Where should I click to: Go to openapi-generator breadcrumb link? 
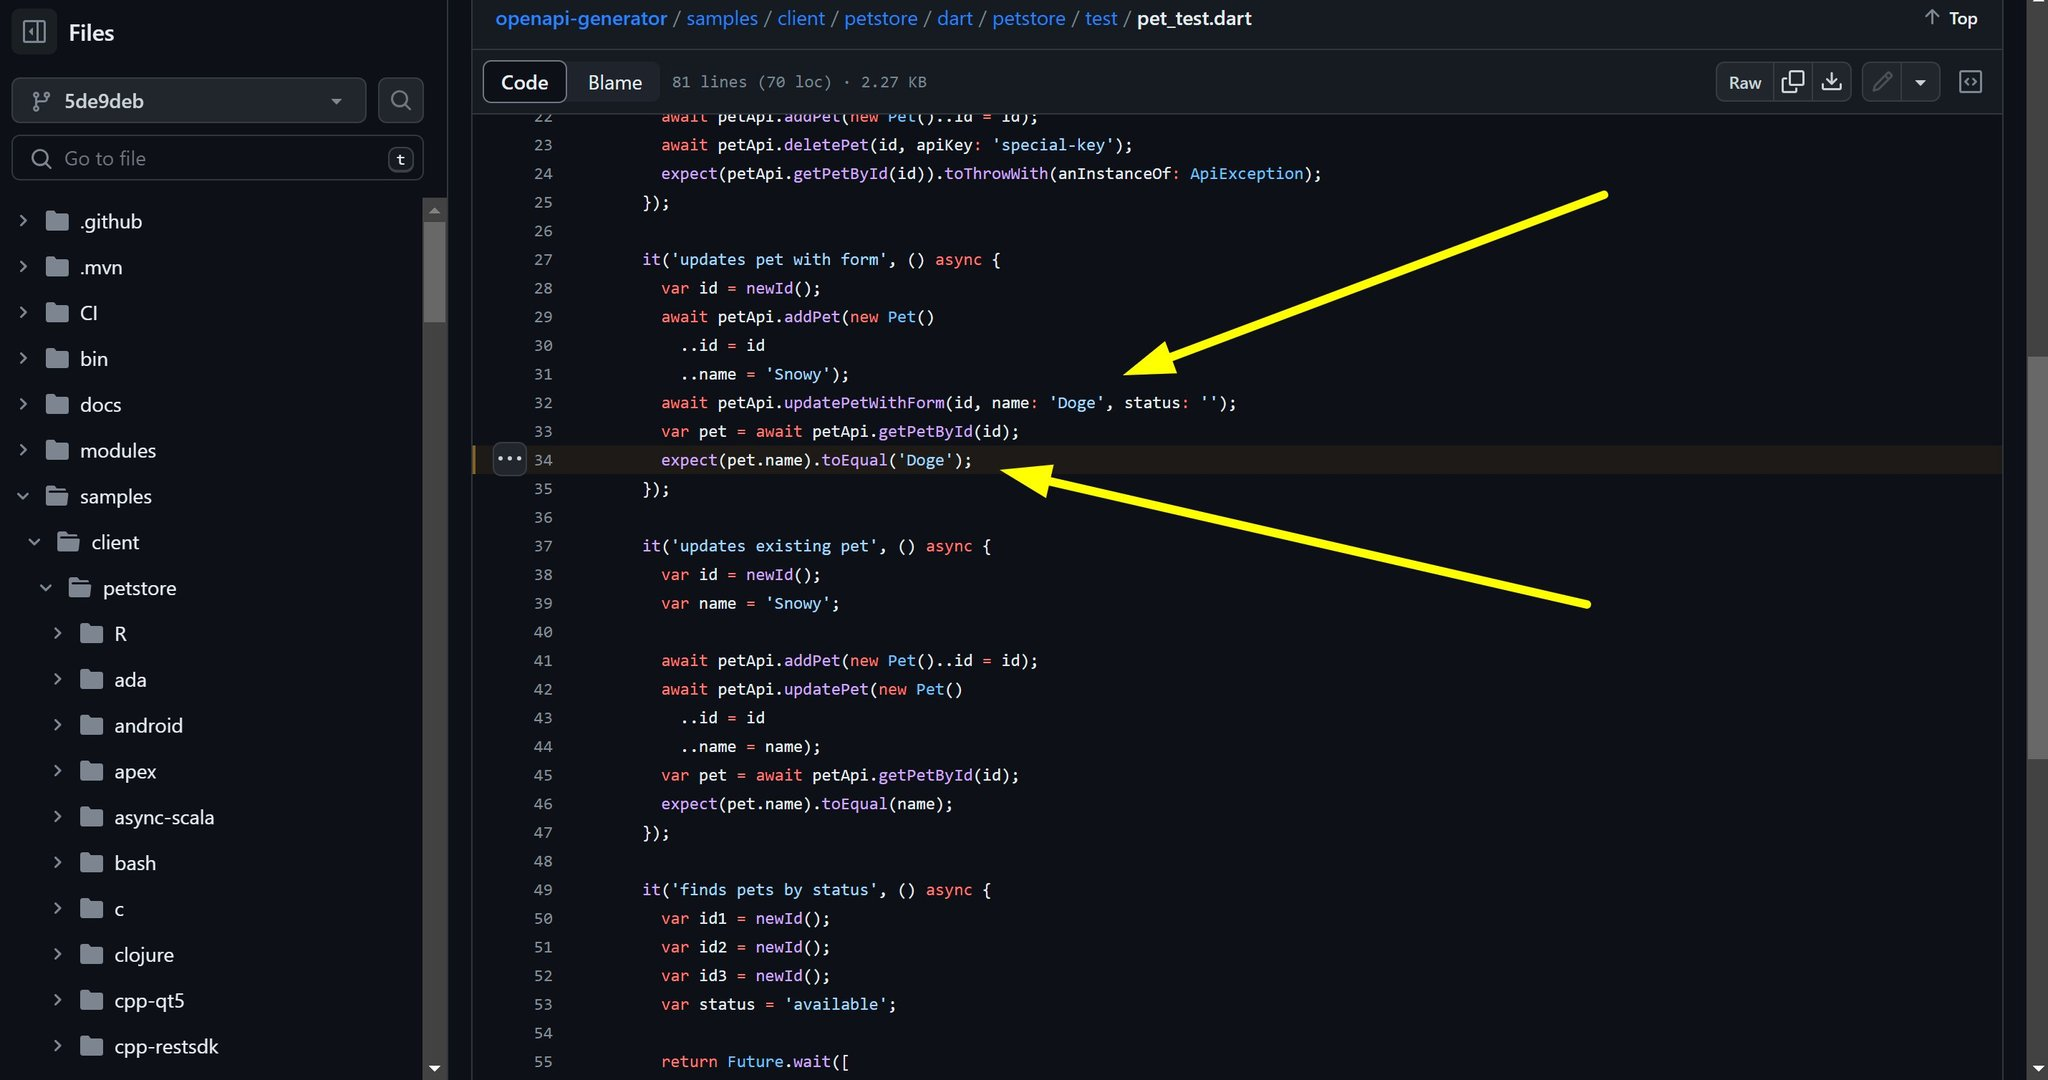[x=581, y=18]
